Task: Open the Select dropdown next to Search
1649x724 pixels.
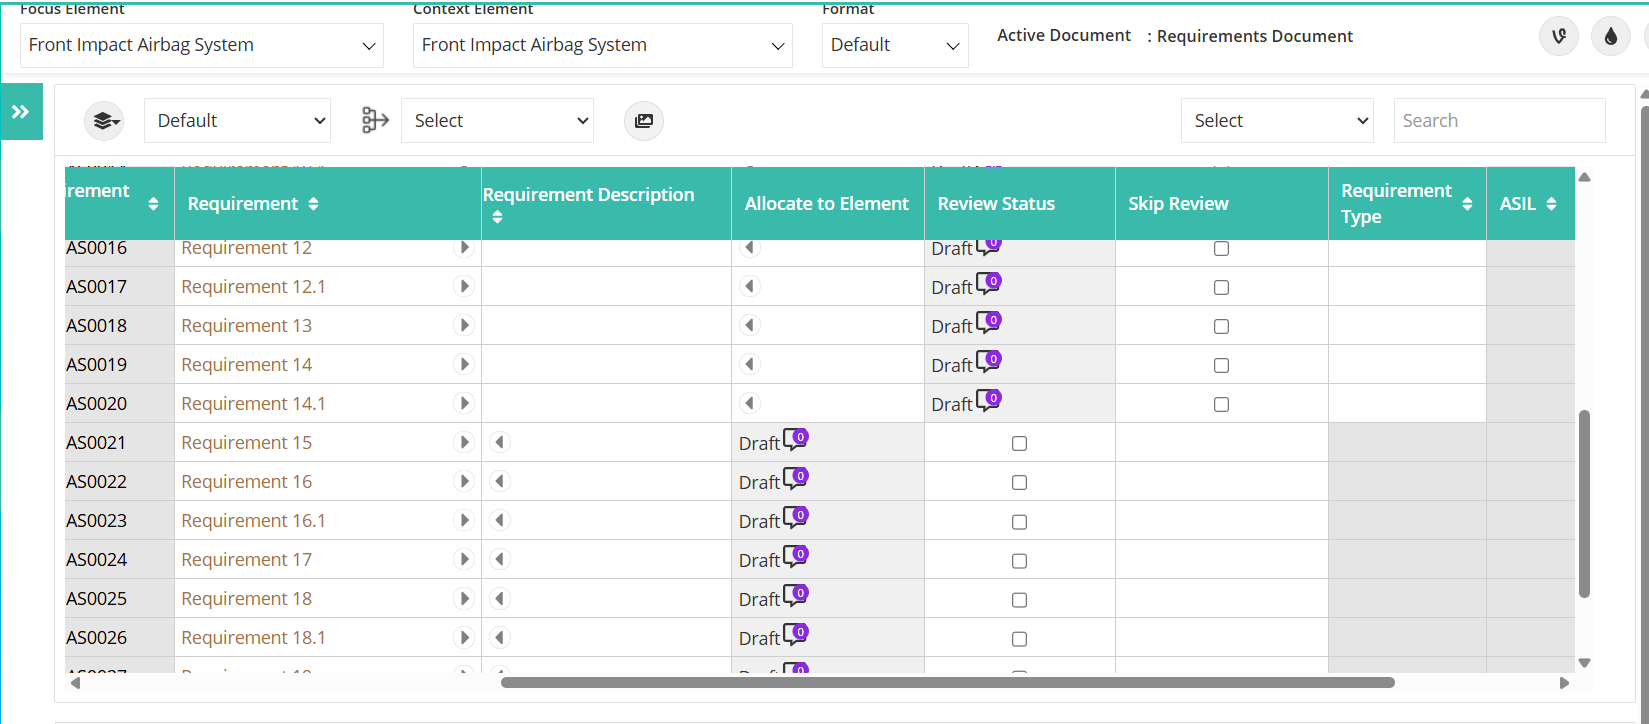Action: pyautogui.click(x=1277, y=121)
